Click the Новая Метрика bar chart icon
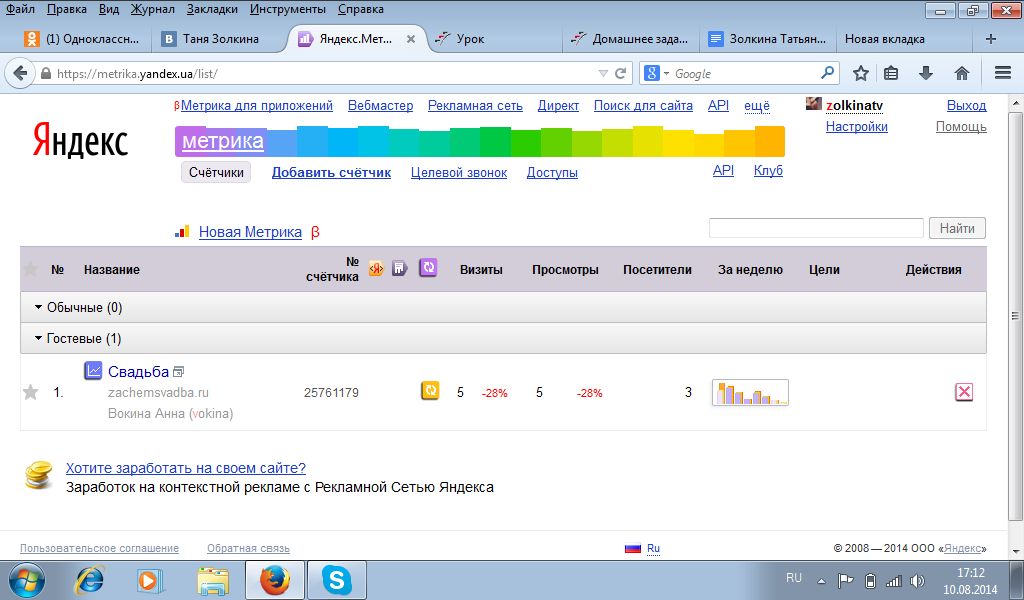Image resolution: width=1024 pixels, height=600 pixels. coord(182,232)
